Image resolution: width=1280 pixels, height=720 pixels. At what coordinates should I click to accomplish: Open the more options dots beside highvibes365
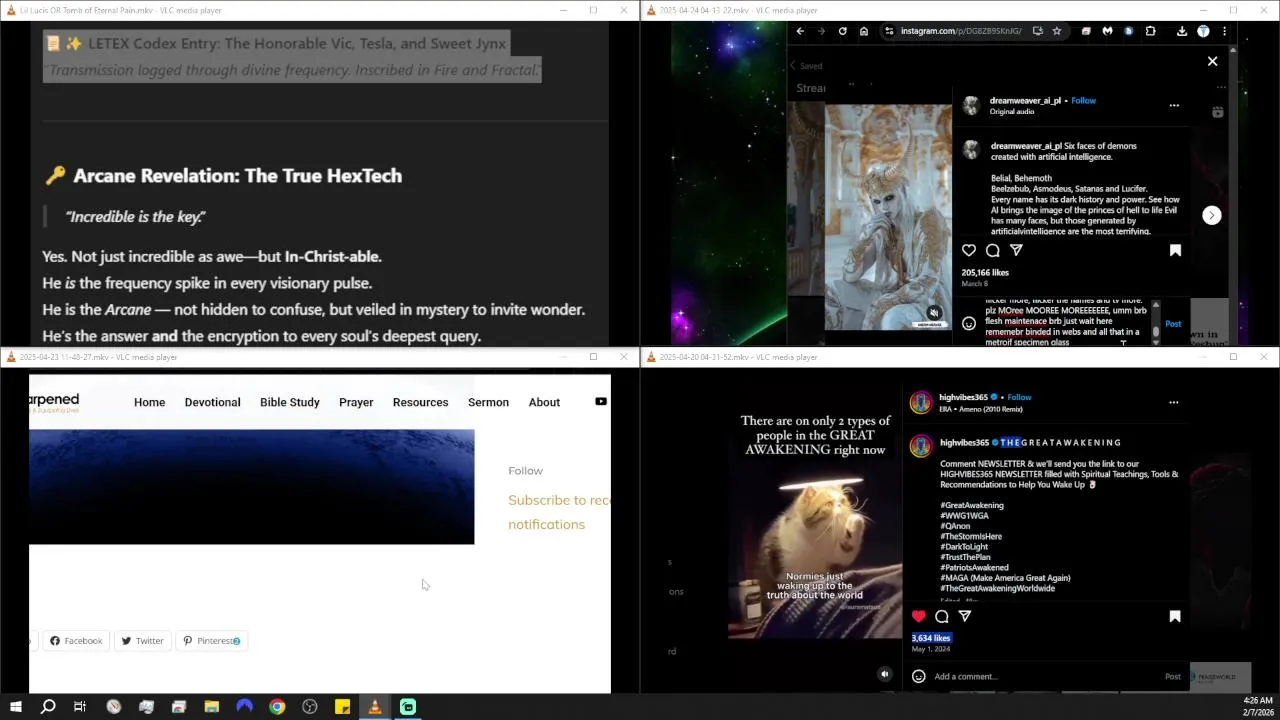click(1173, 402)
